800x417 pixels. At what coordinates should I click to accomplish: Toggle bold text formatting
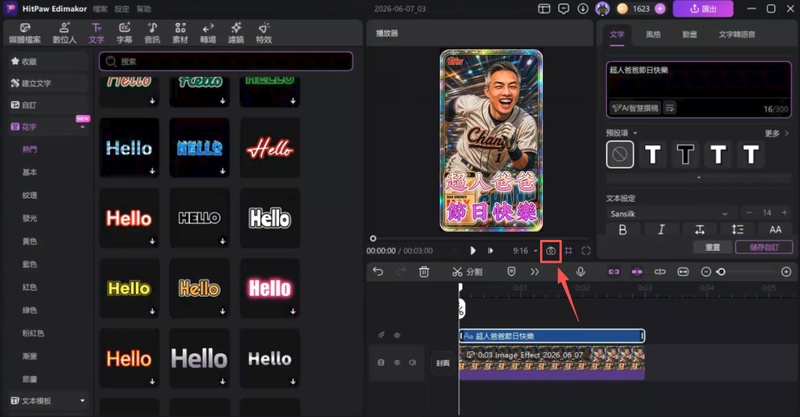coord(622,230)
